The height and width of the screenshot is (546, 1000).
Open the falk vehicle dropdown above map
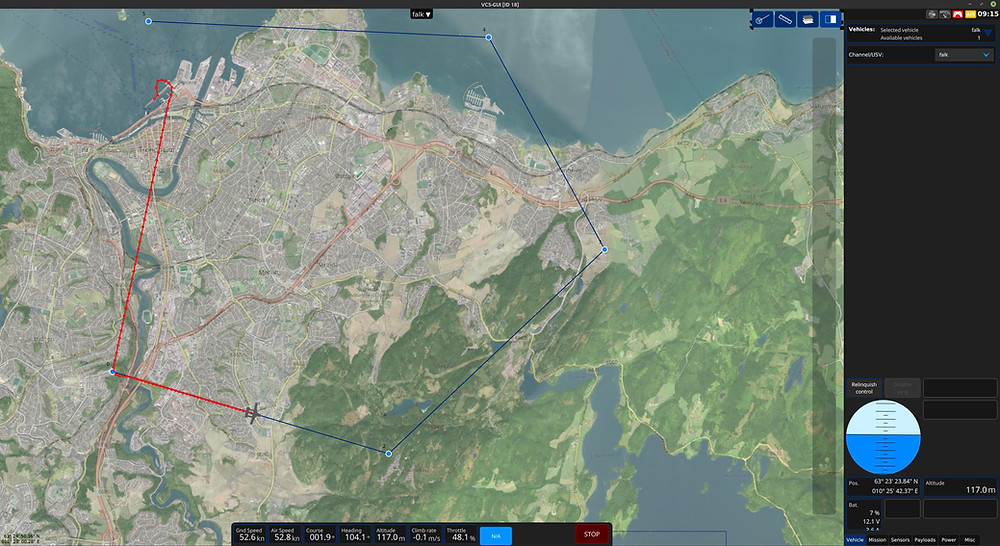(421, 14)
